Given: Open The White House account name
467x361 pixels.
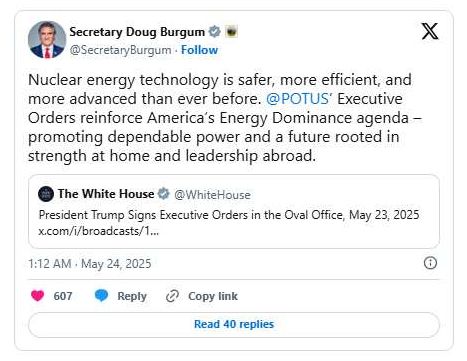Looking at the screenshot, I should coord(106,194).
